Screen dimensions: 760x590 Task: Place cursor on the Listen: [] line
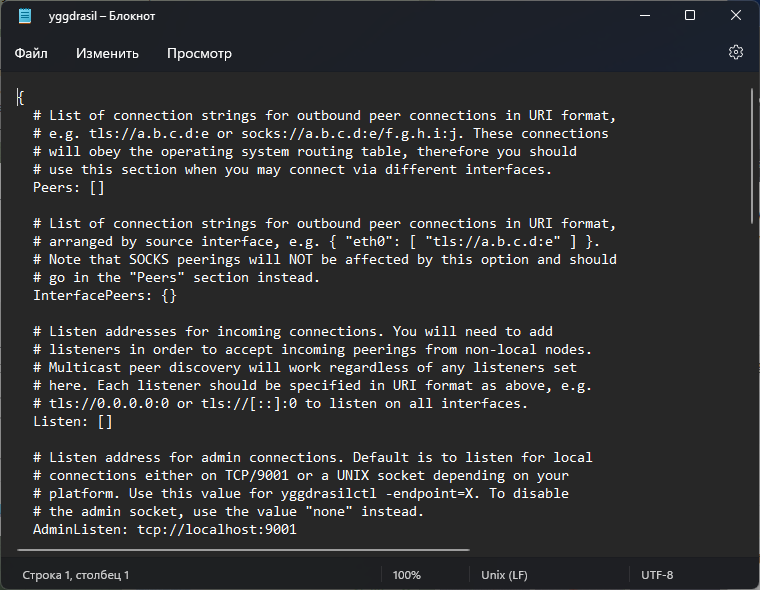(x=72, y=422)
